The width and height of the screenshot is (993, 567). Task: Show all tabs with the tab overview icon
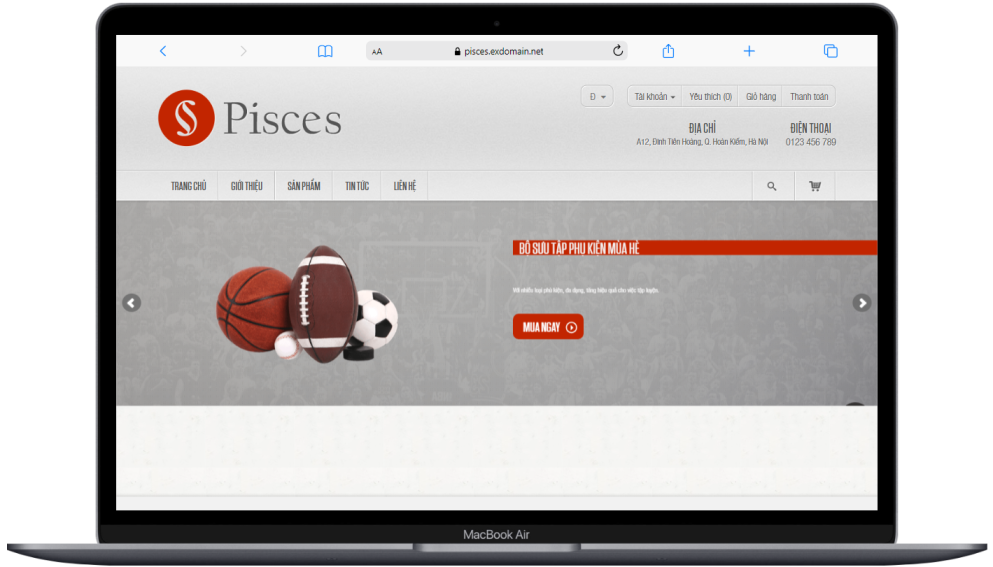830,51
